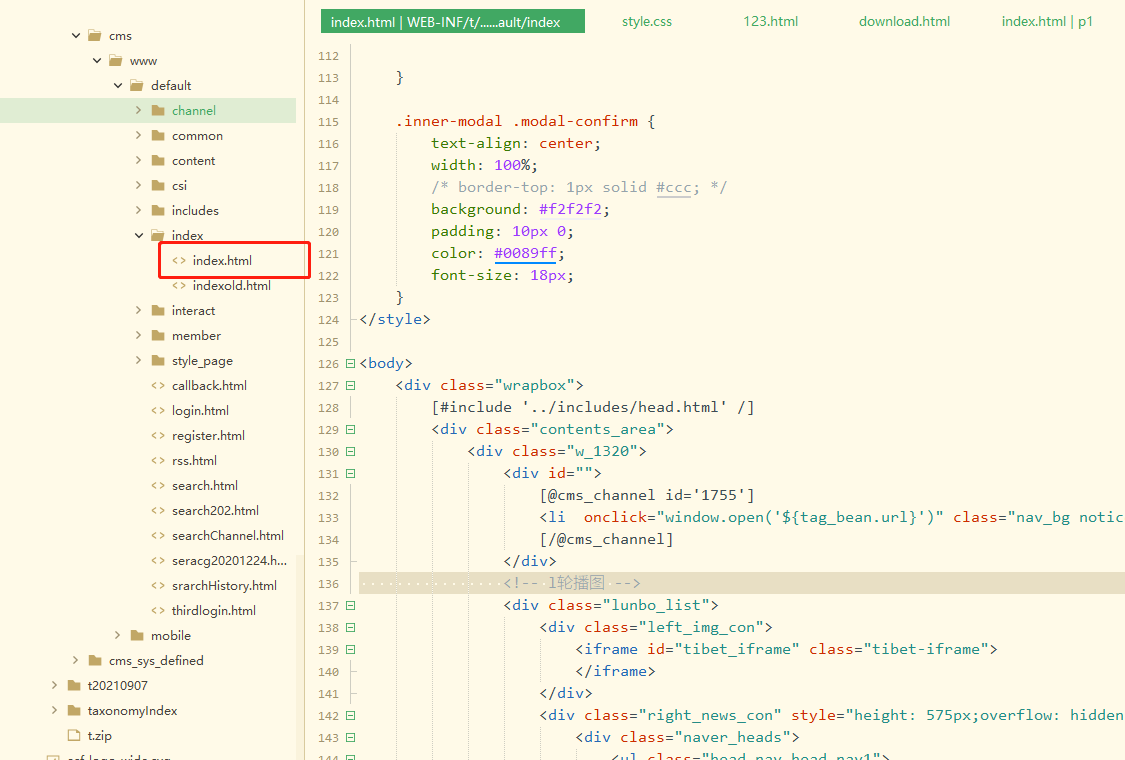The height and width of the screenshot is (760, 1125).
Task: Open search.html from the file tree
Action: (x=204, y=486)
